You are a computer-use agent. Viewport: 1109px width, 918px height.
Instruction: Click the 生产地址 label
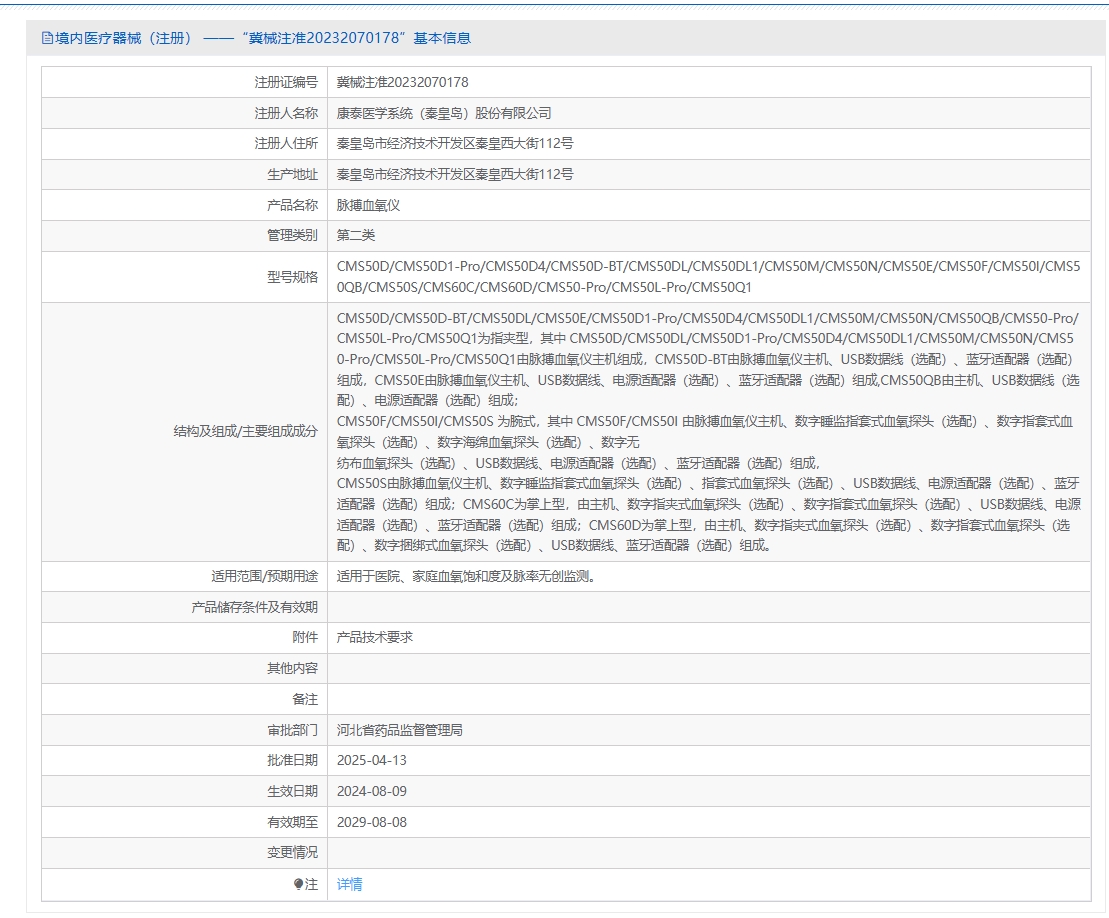tap(293, 175)
